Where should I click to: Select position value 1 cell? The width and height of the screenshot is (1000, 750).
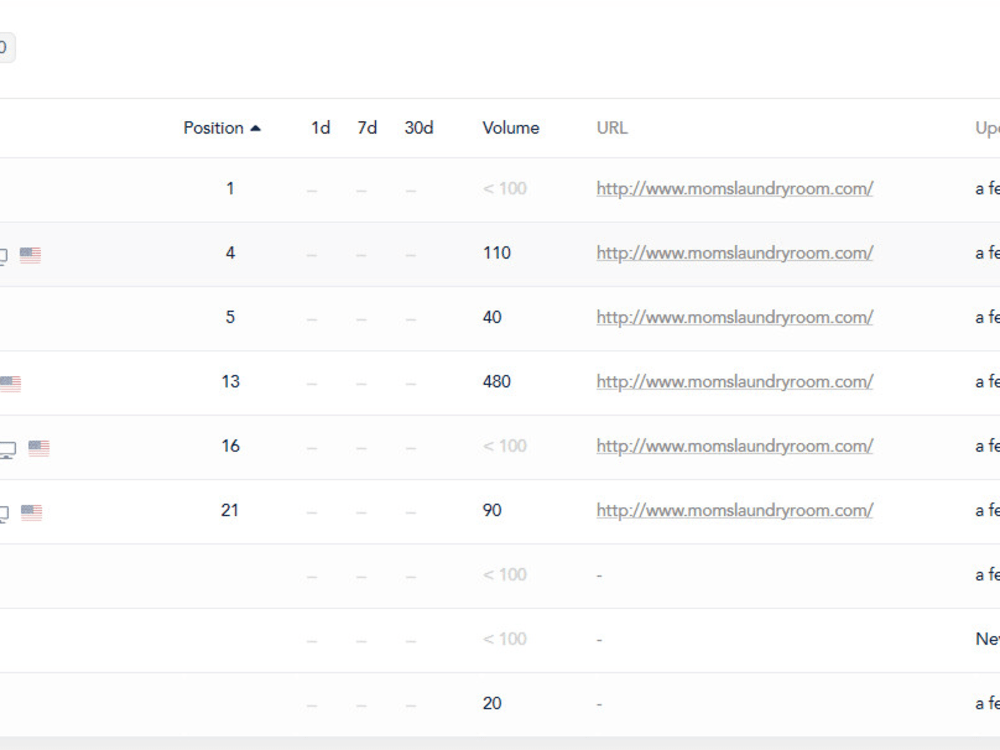click(x=230, y=189)
